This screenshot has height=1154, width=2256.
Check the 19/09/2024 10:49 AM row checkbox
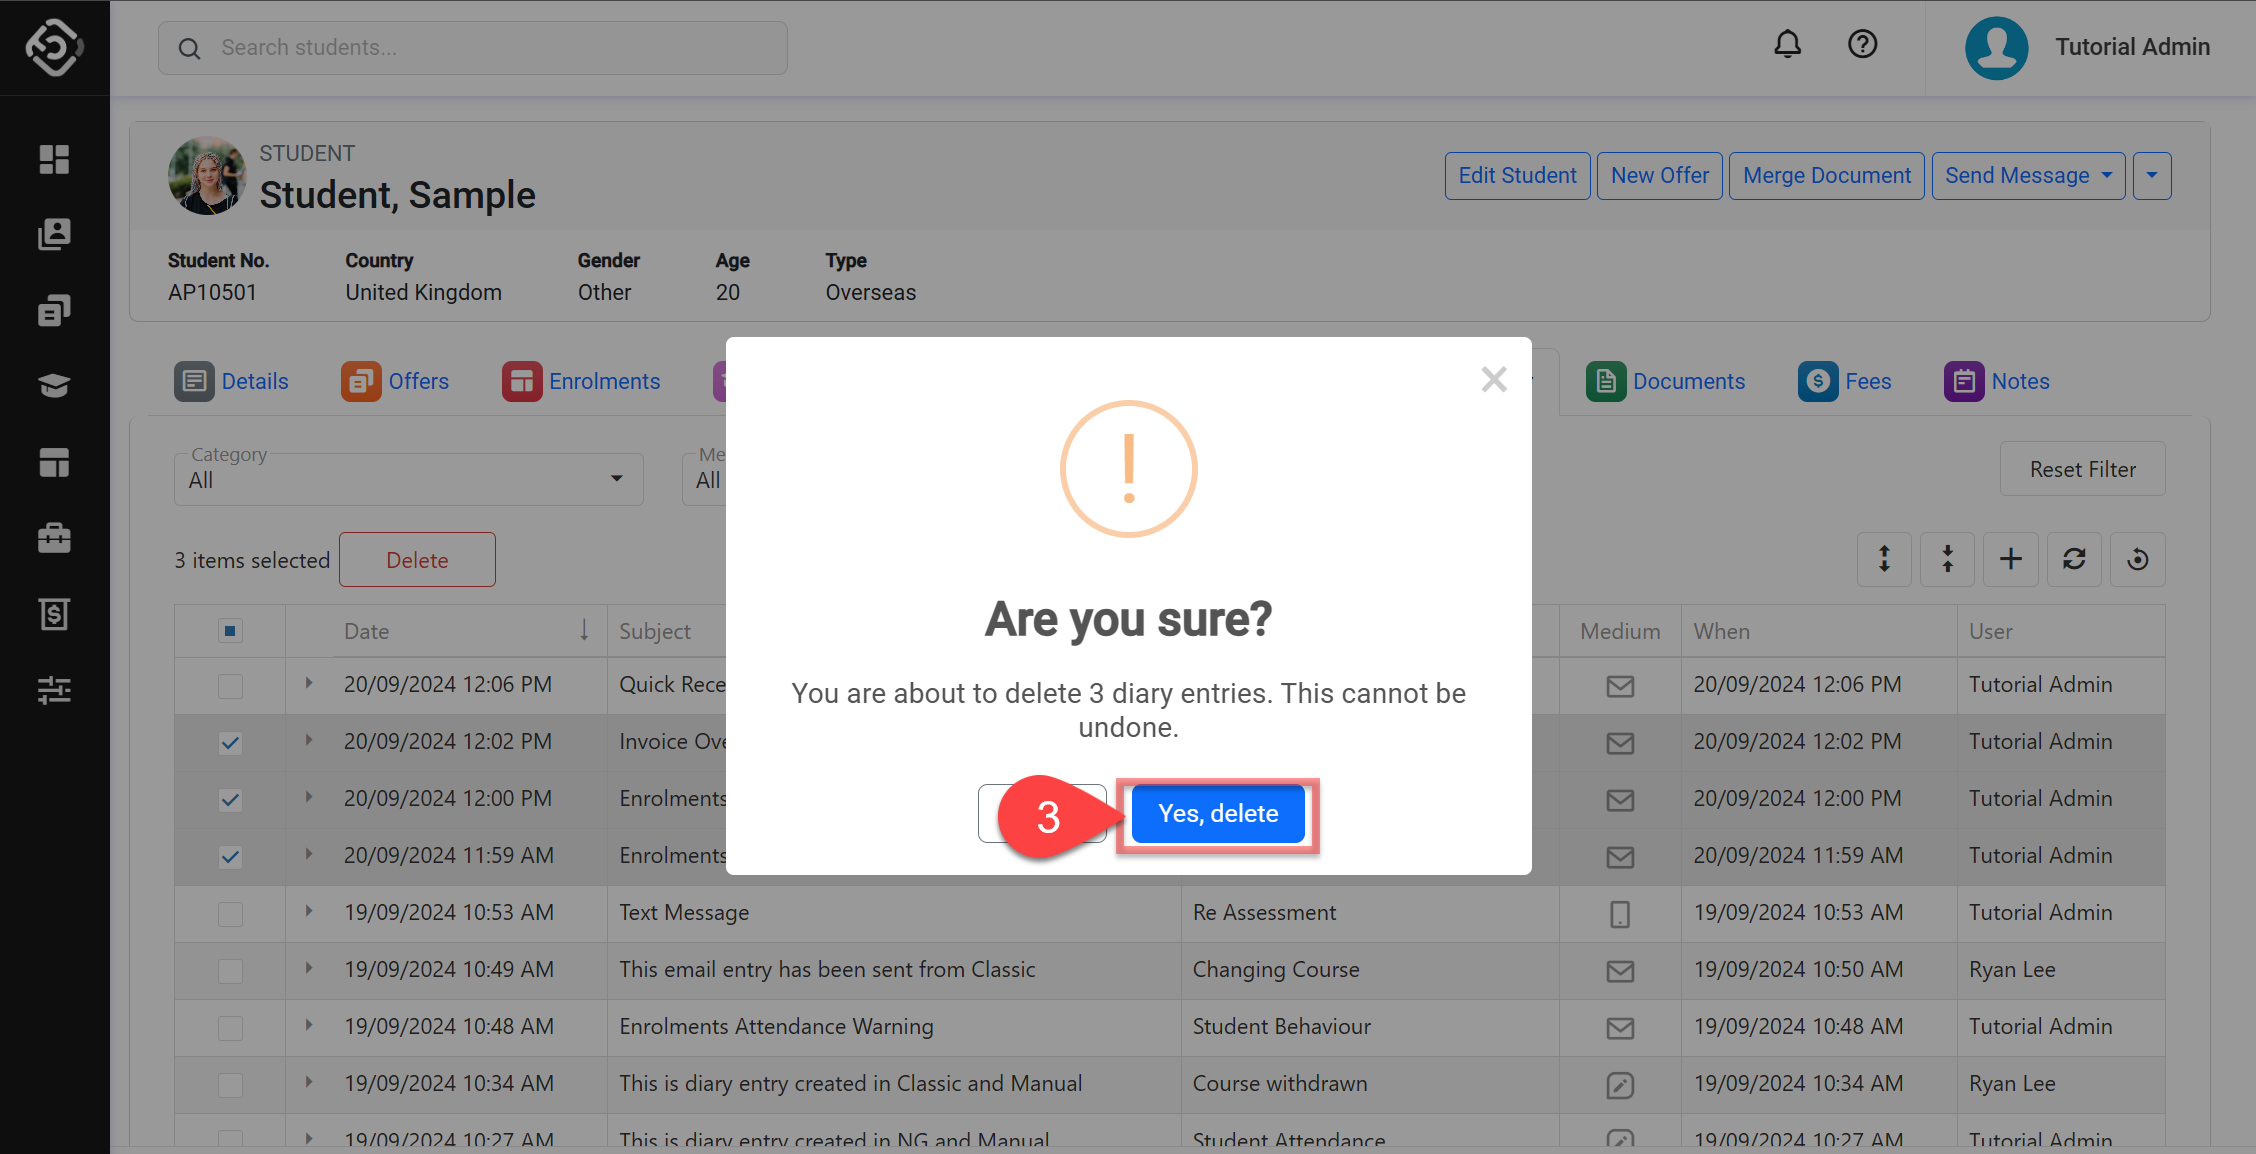pyautogui.click(x=230, y=971)
